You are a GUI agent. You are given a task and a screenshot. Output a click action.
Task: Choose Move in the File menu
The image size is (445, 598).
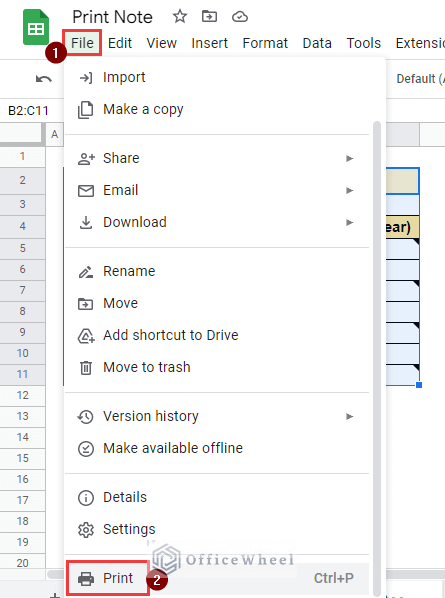coord(217,304)
